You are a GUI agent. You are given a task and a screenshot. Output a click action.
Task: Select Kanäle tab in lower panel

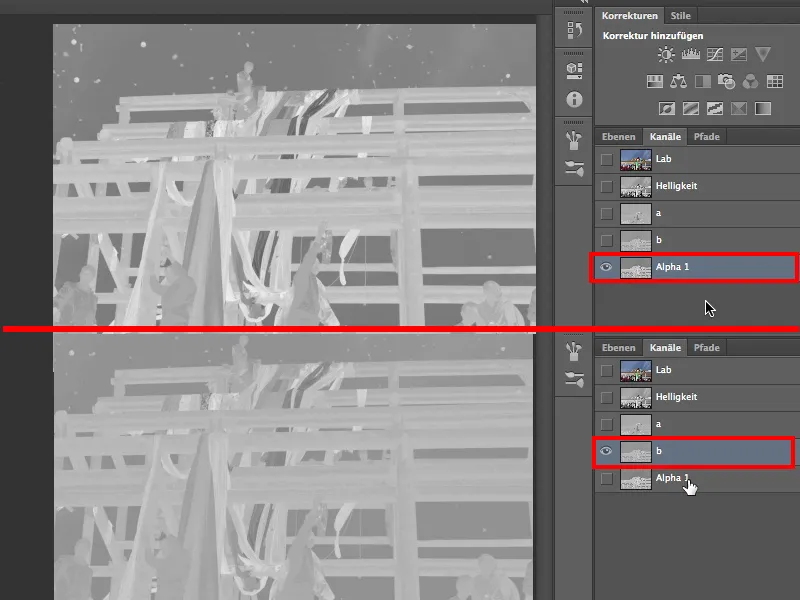(665, 347)
